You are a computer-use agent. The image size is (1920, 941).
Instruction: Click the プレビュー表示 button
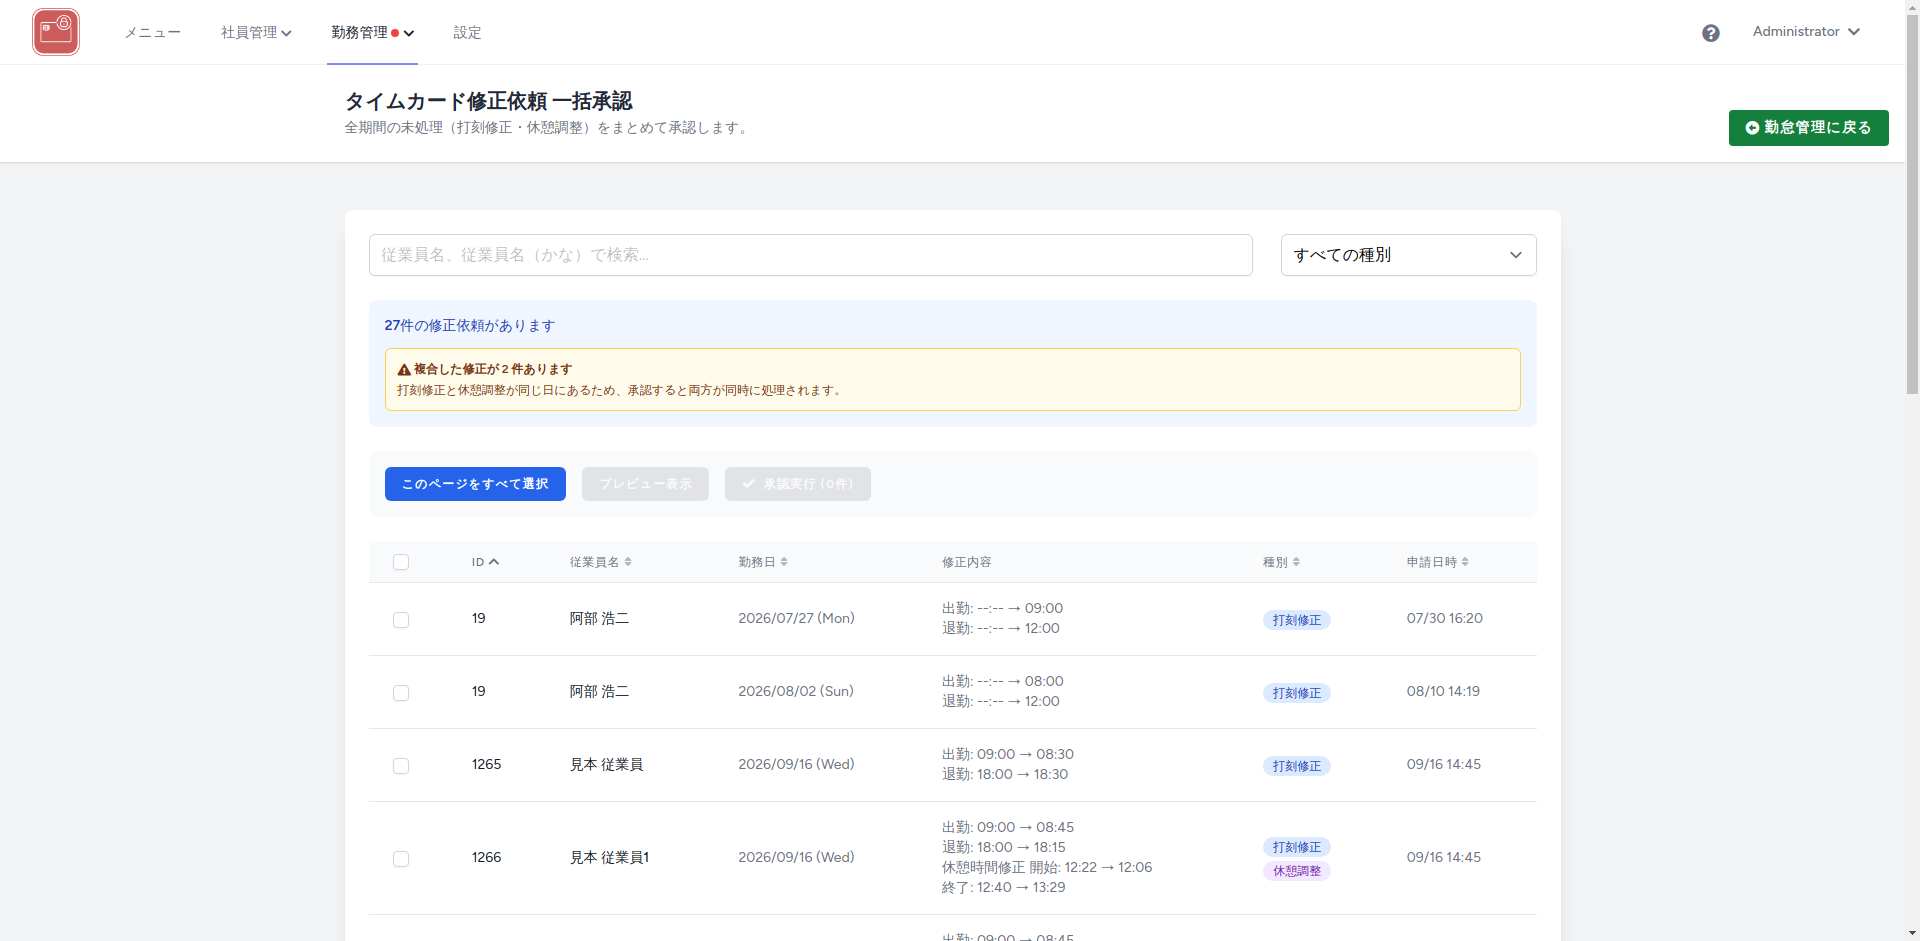[x=645, y=484]
